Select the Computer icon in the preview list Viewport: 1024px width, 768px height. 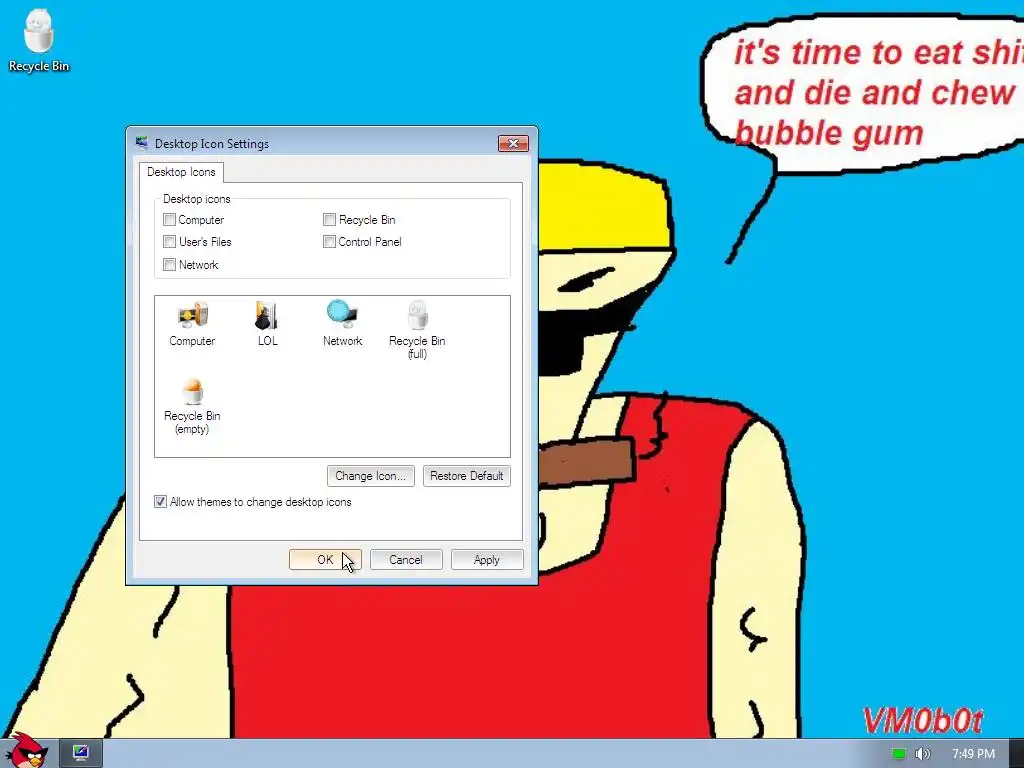[192, 324]
